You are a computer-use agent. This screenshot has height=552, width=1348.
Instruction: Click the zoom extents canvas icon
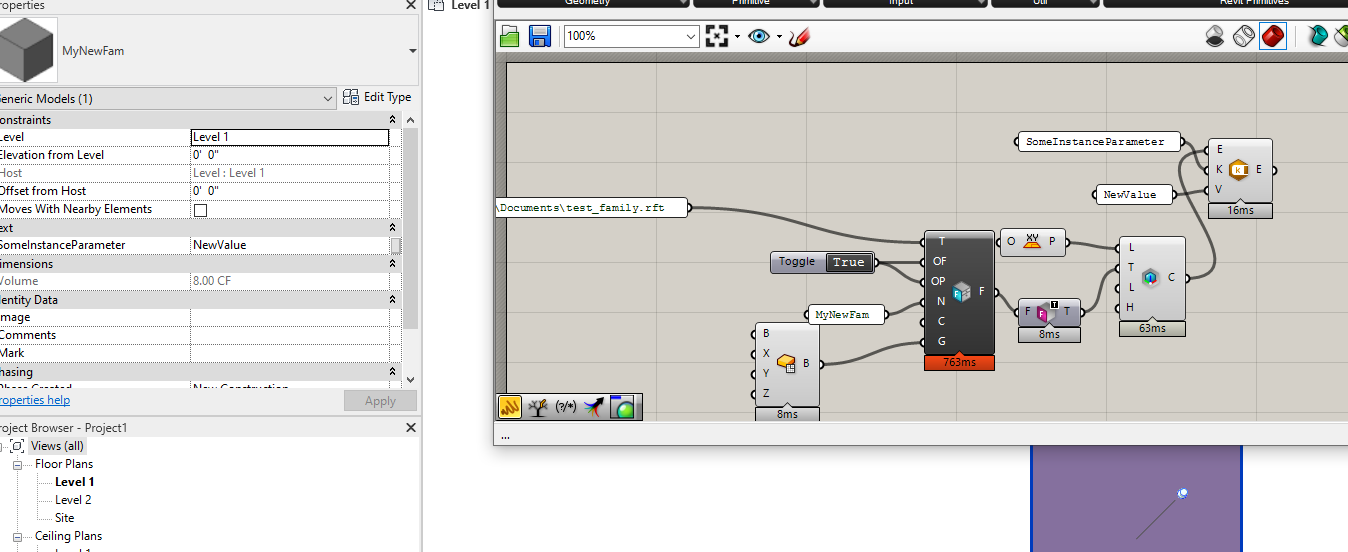pos(716,36)
